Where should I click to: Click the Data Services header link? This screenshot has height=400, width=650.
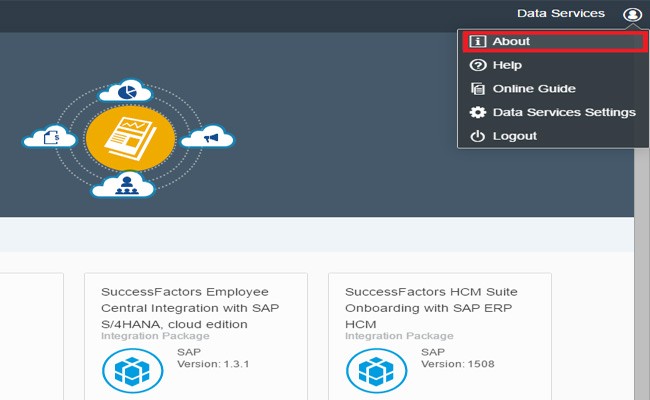click(561, 13)
